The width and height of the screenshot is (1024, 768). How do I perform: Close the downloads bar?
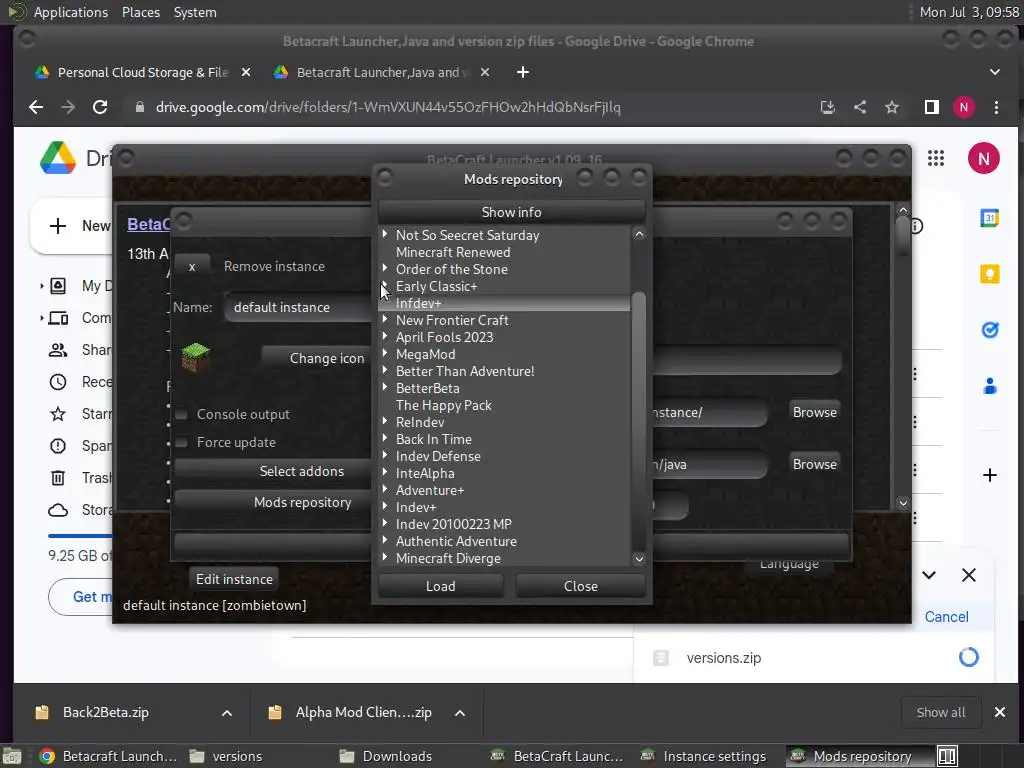click(x=1000, y=712)
